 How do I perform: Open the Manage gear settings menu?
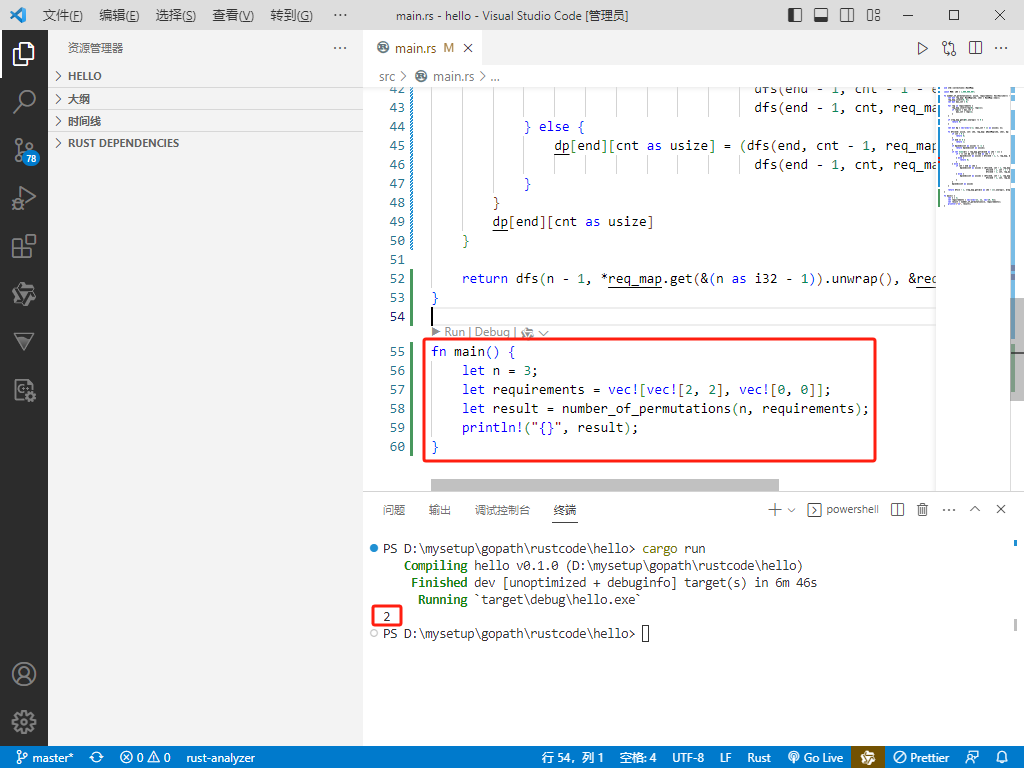24,722
